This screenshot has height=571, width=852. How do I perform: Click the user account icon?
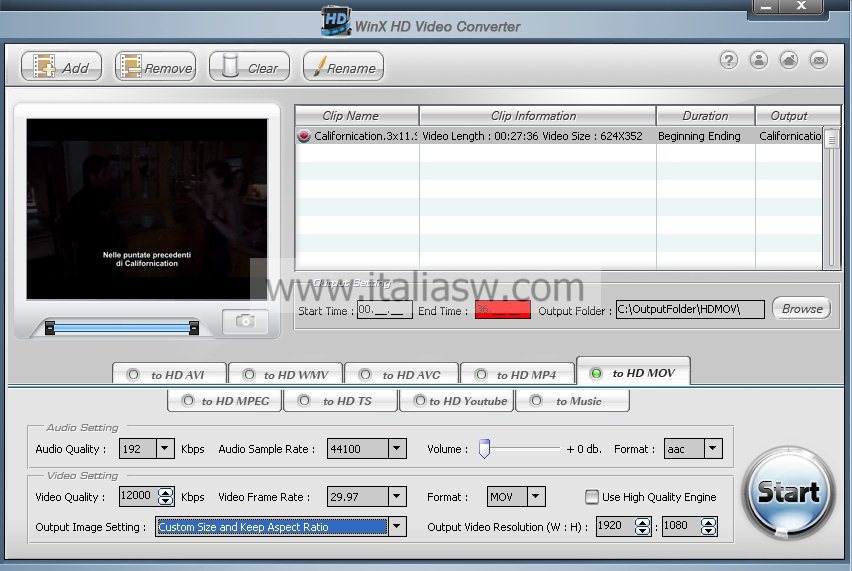[x=759, y=60]
